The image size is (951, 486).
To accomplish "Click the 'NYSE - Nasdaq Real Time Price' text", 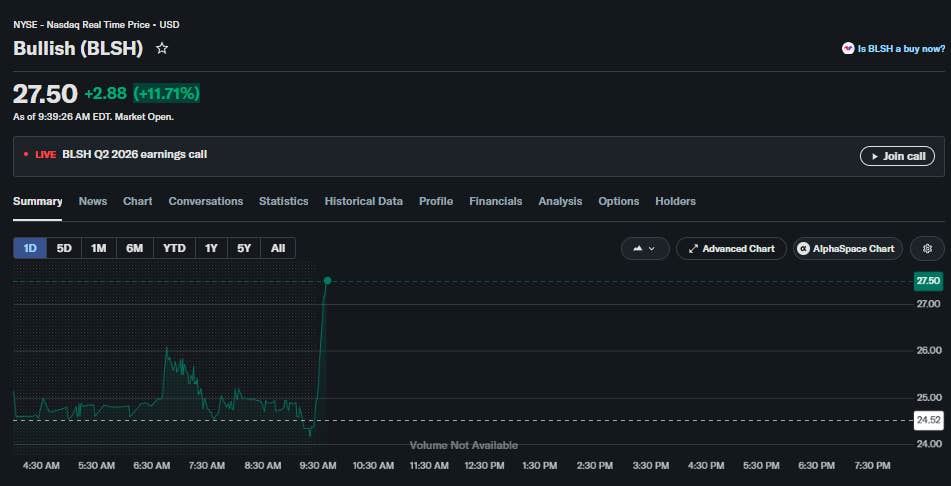I will point(81,25).
